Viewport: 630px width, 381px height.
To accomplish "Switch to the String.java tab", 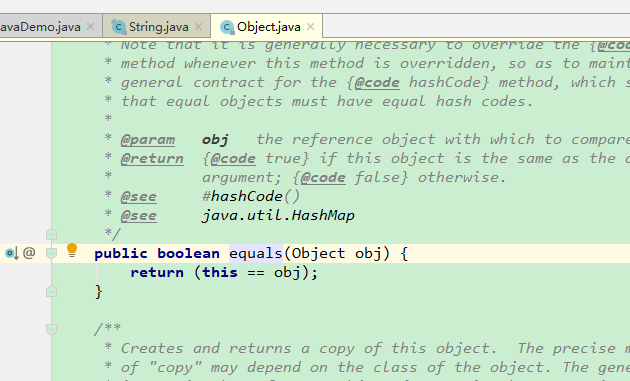I will [158, 27].
